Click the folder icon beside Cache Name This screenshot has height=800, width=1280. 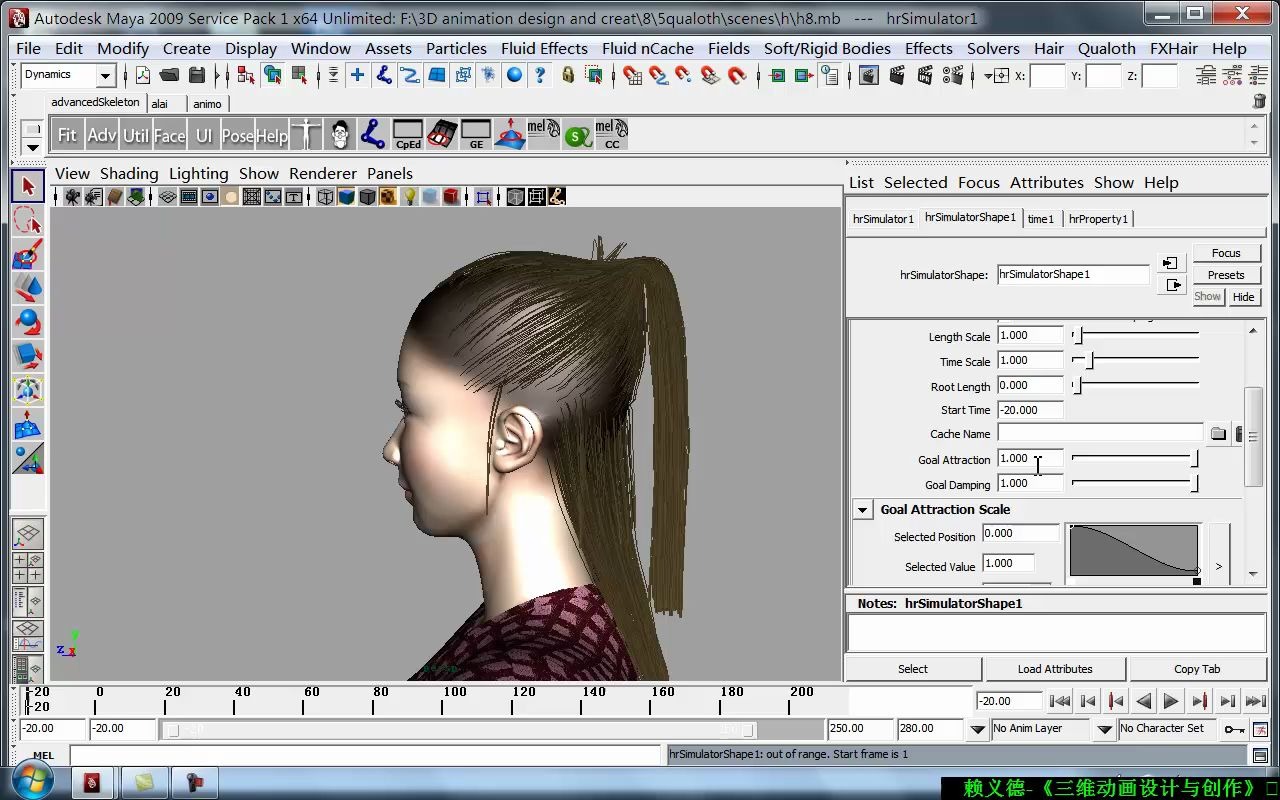click(1218, 434)
